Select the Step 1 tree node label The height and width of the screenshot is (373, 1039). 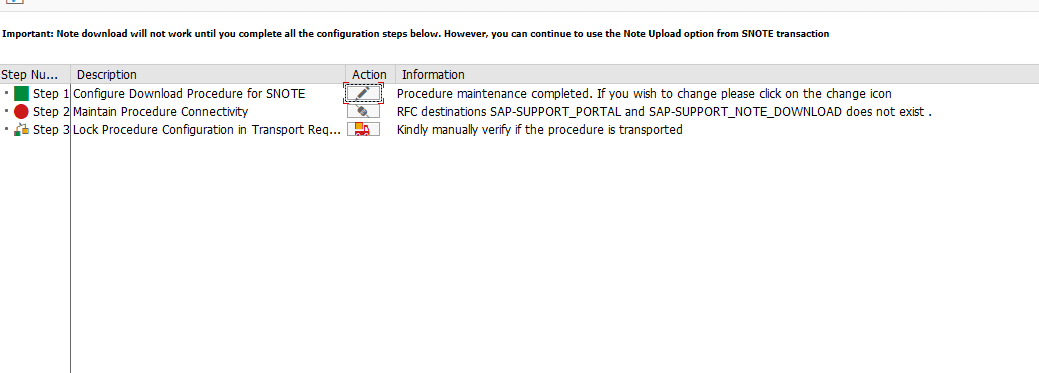coord(51,93)
